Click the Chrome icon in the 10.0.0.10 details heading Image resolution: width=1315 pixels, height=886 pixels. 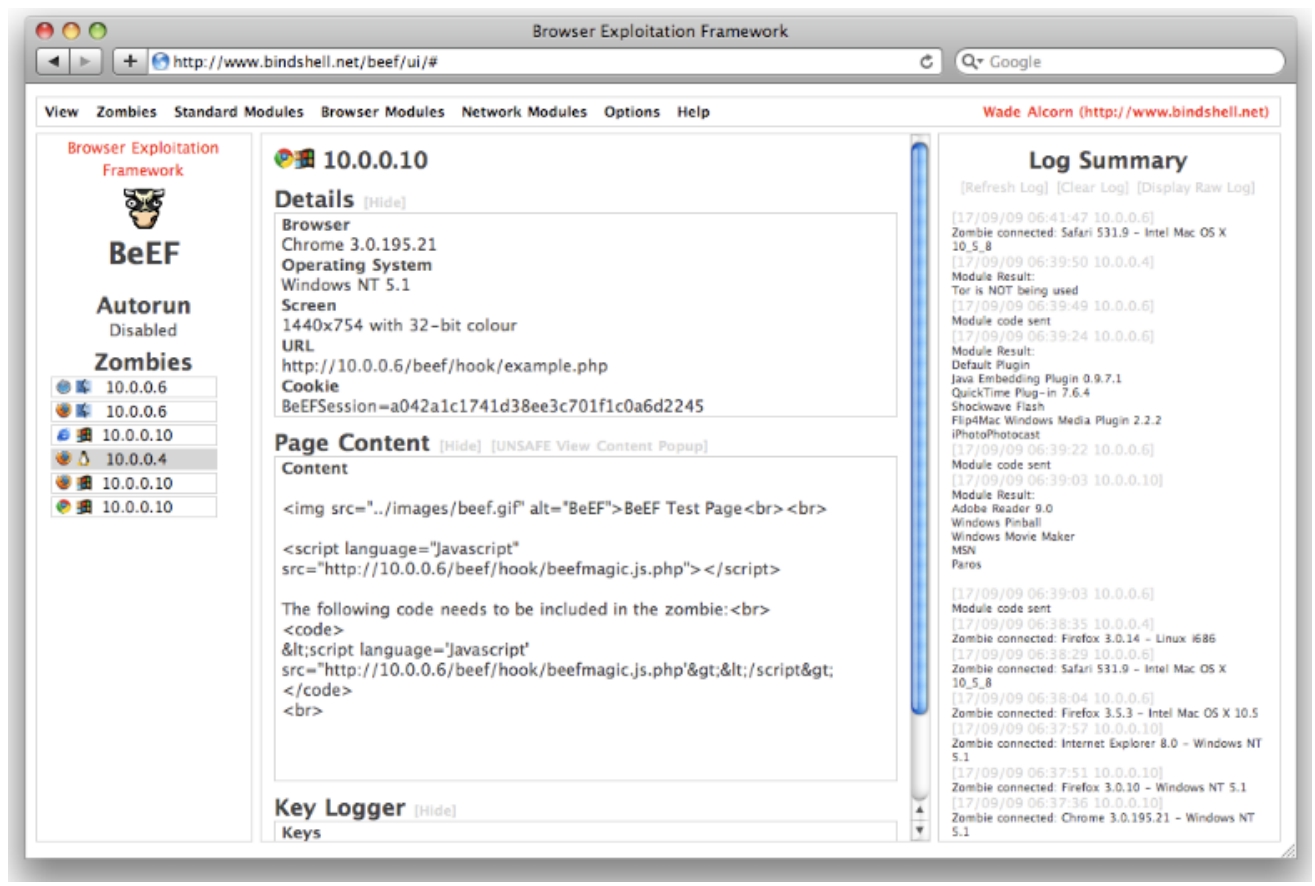tap(284, 158)
